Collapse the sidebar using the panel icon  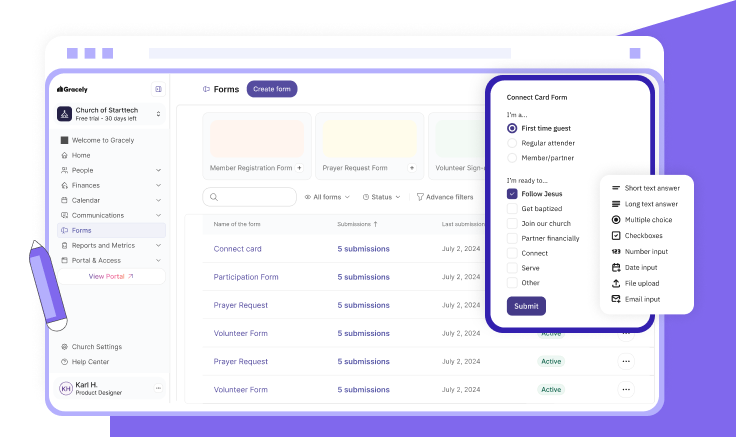[x=158, y=89]
